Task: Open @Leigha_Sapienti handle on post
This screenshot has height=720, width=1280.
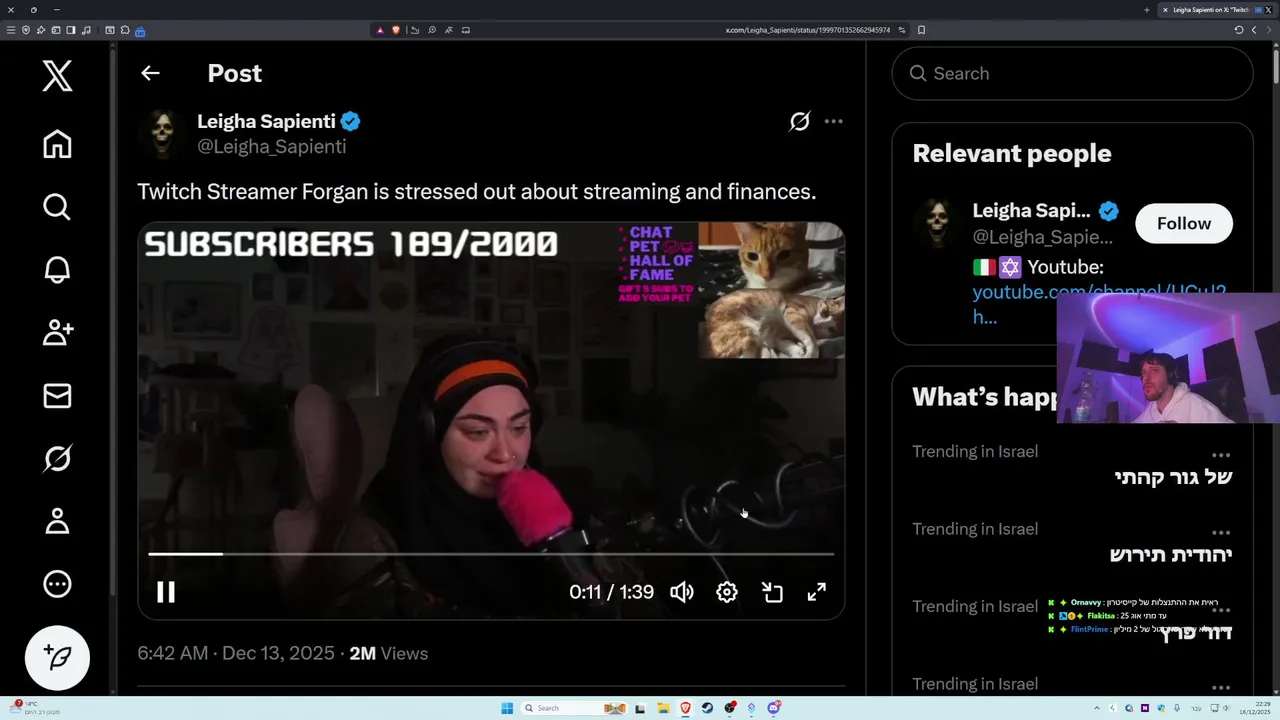Action: pos(272,146)
